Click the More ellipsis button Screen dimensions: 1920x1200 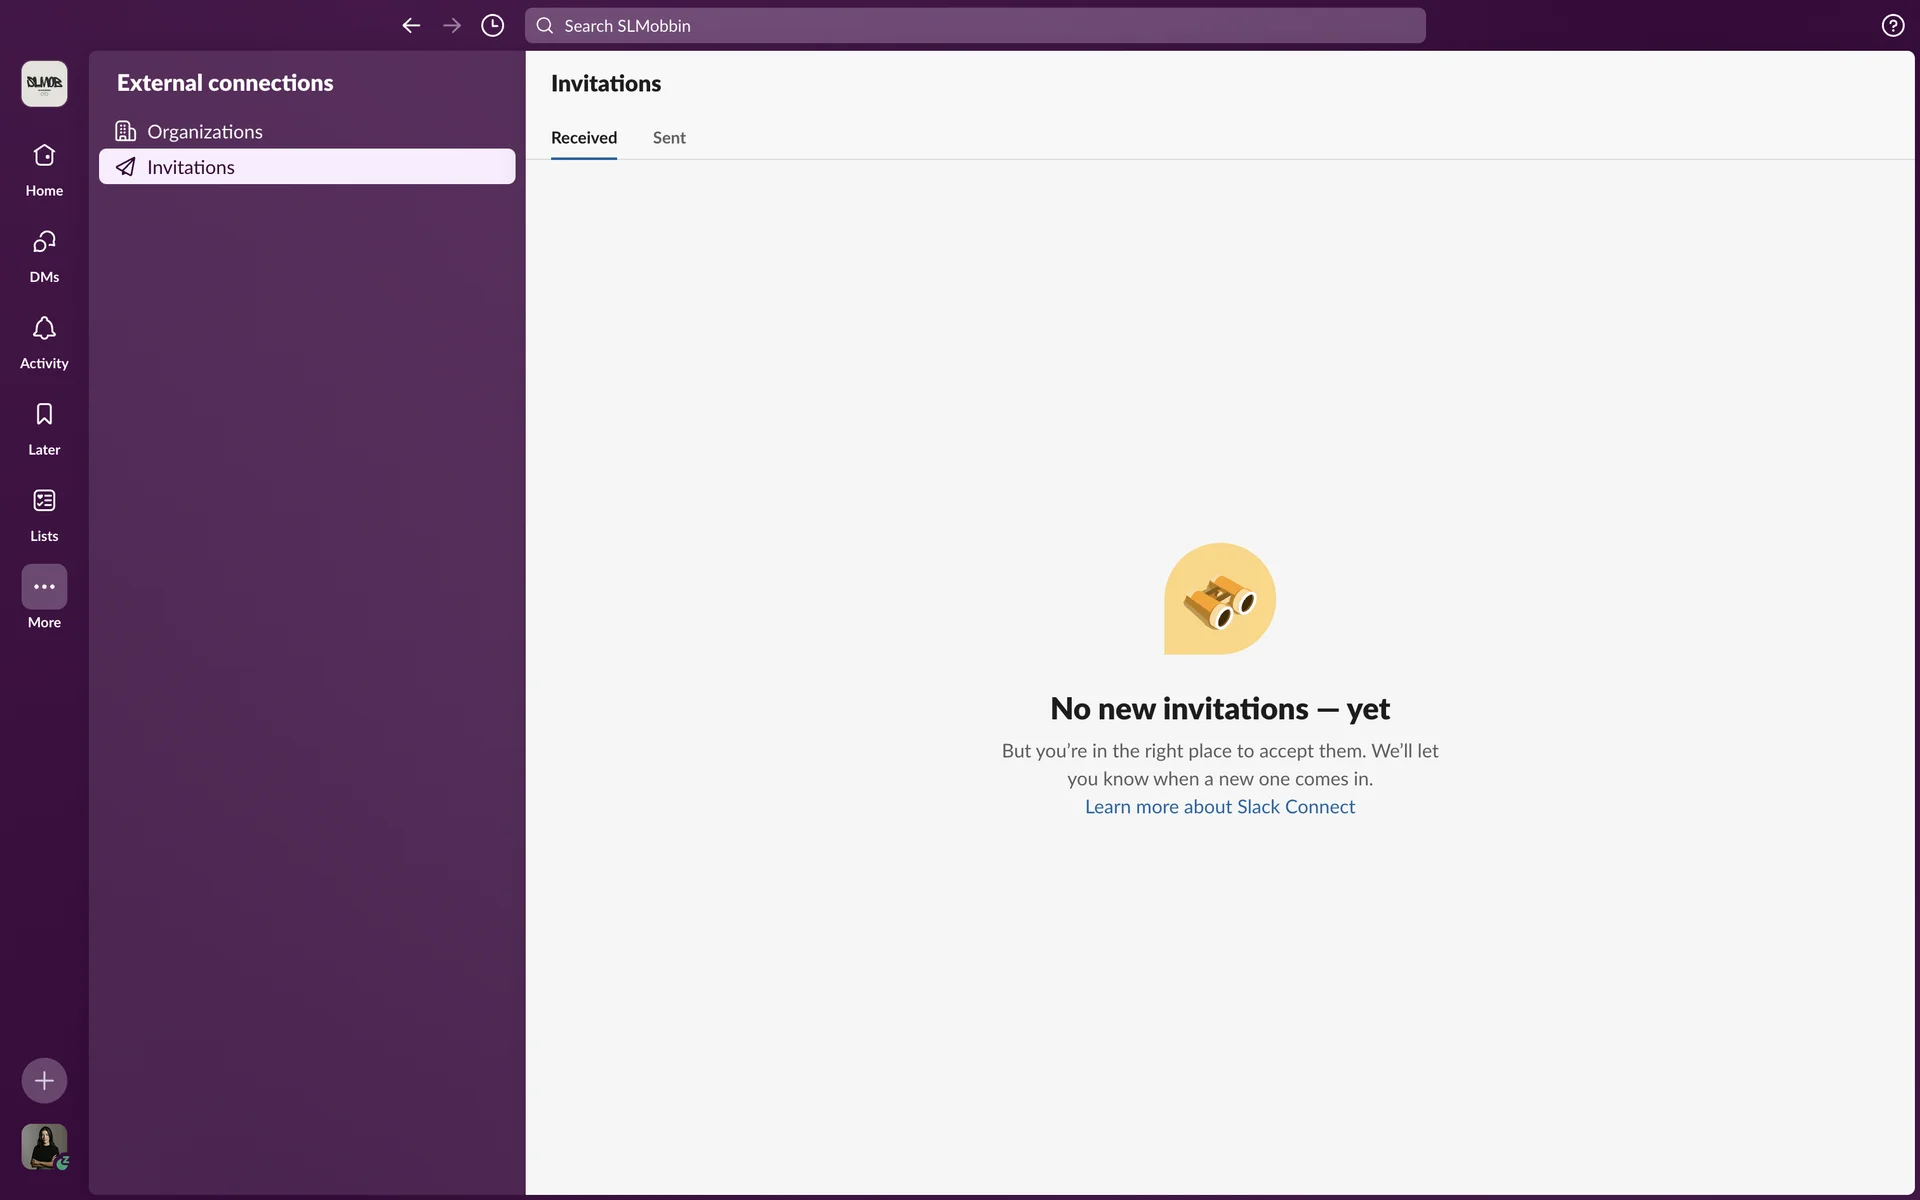44,587
